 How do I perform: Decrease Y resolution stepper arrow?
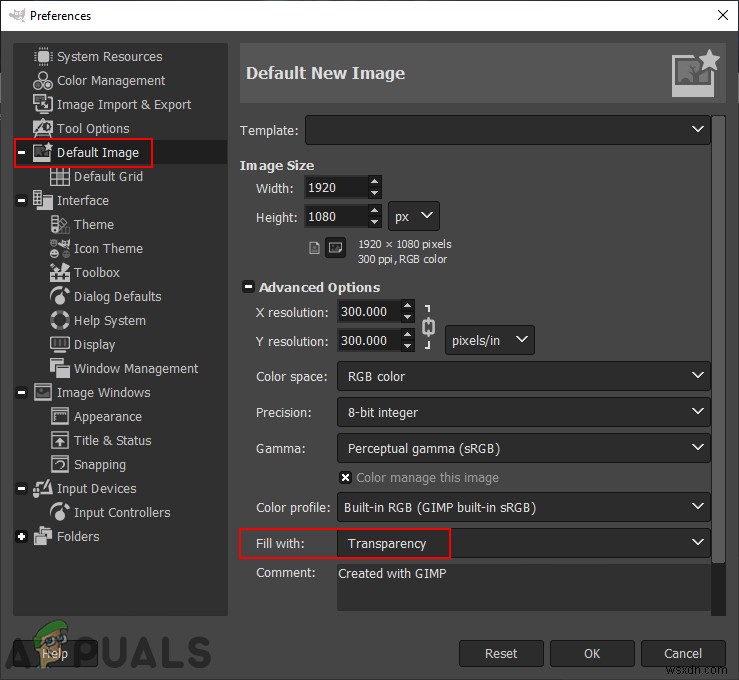pyautogui.click(x=408, y=346)
